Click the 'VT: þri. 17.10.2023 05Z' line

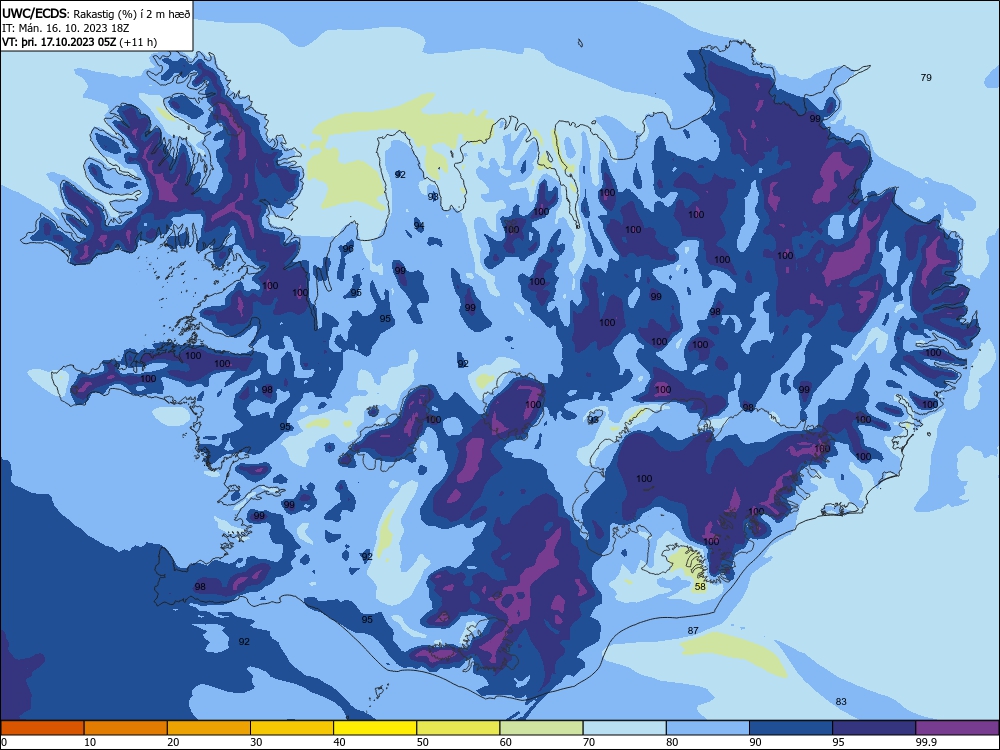click(x=80, y=42)
